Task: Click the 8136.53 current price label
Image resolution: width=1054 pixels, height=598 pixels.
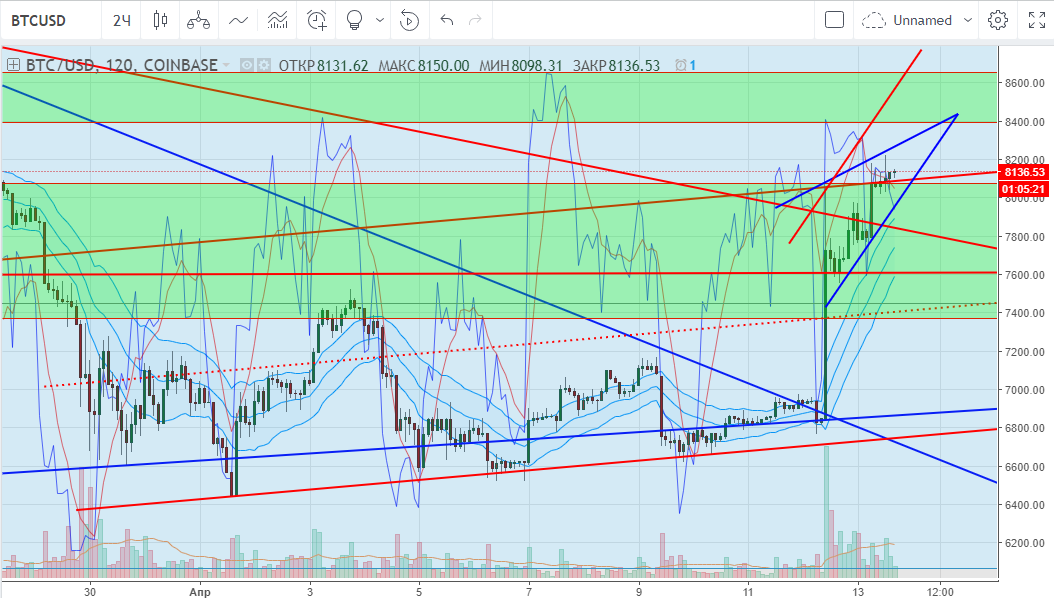Action: coord(1023,172)
